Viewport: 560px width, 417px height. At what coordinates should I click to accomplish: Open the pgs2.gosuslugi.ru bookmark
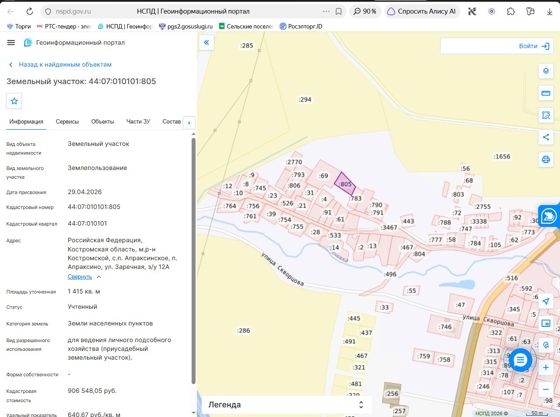coord(186,26)
